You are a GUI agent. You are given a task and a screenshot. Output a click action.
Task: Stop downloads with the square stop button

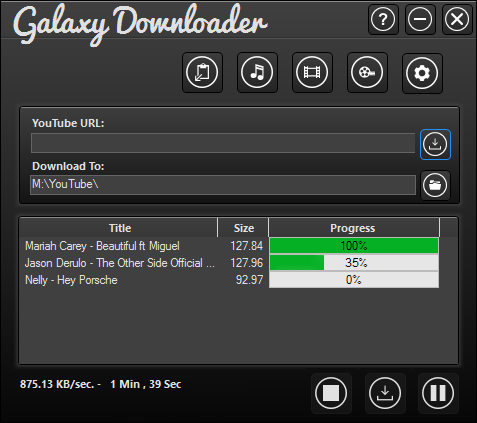pos(331,393)
